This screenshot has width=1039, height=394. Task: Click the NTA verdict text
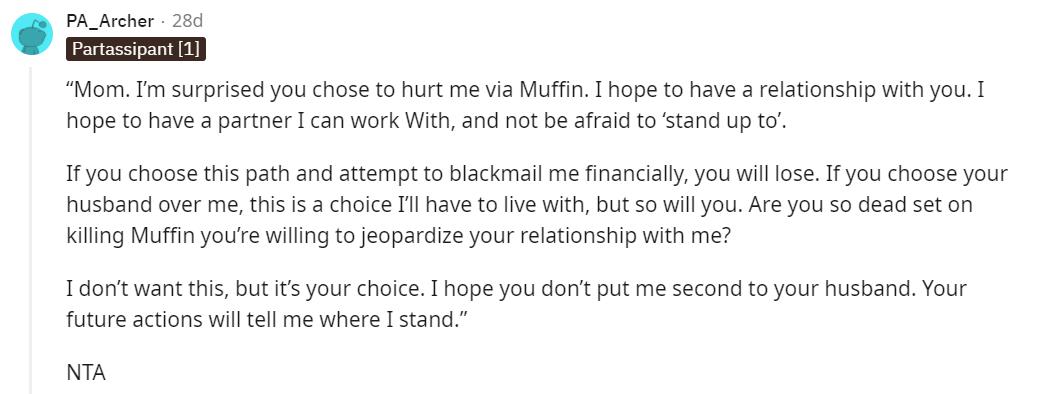tap(86, 373)
